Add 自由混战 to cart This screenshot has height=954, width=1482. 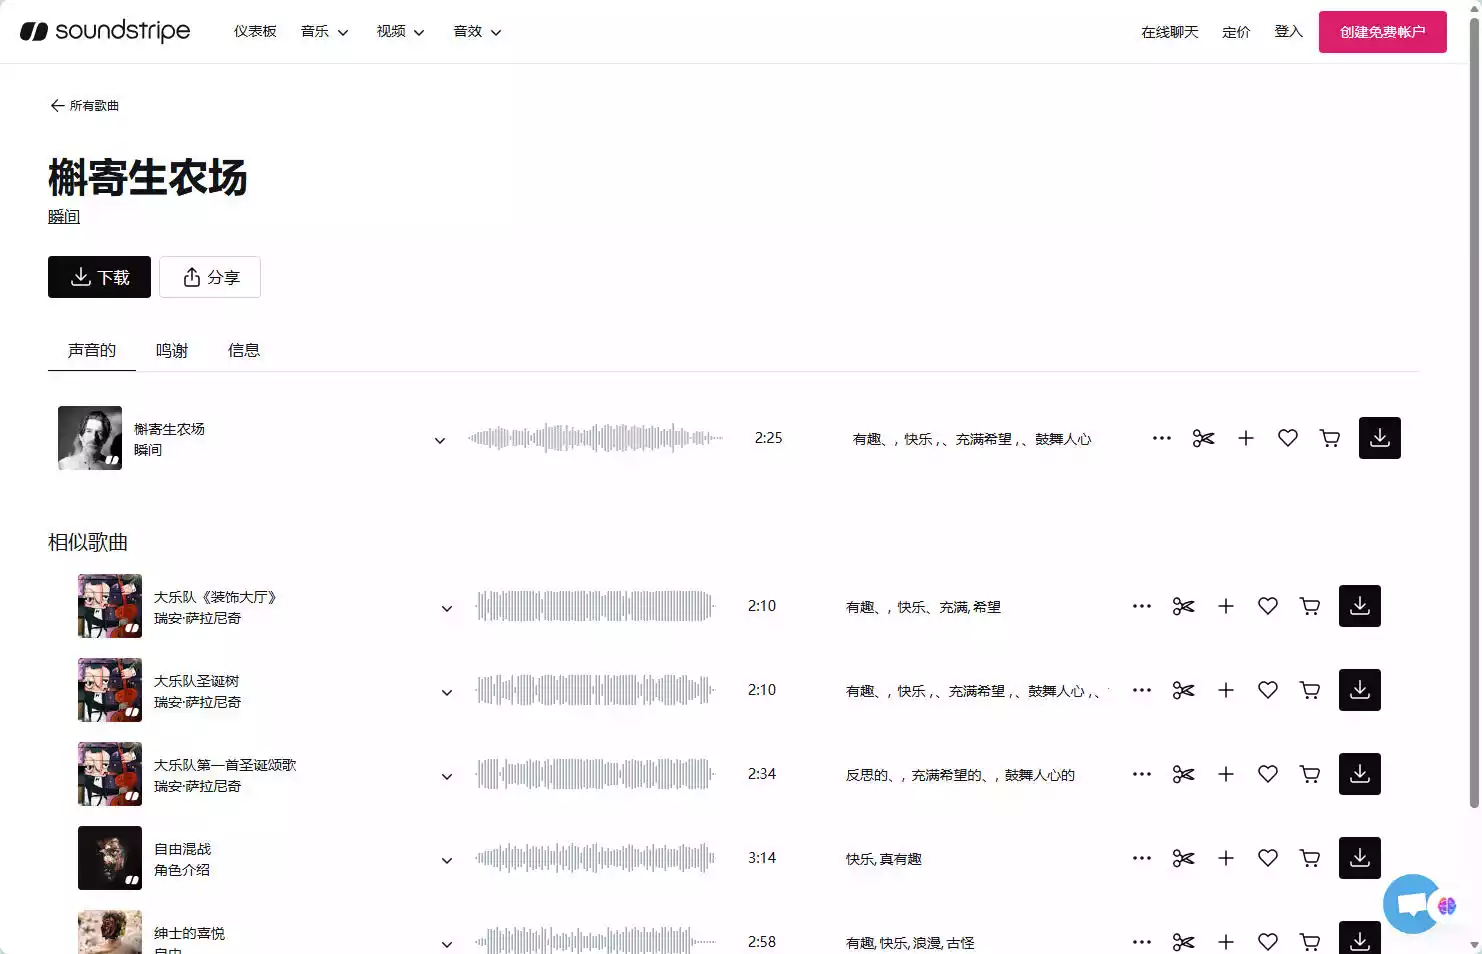coord(1310,858)
